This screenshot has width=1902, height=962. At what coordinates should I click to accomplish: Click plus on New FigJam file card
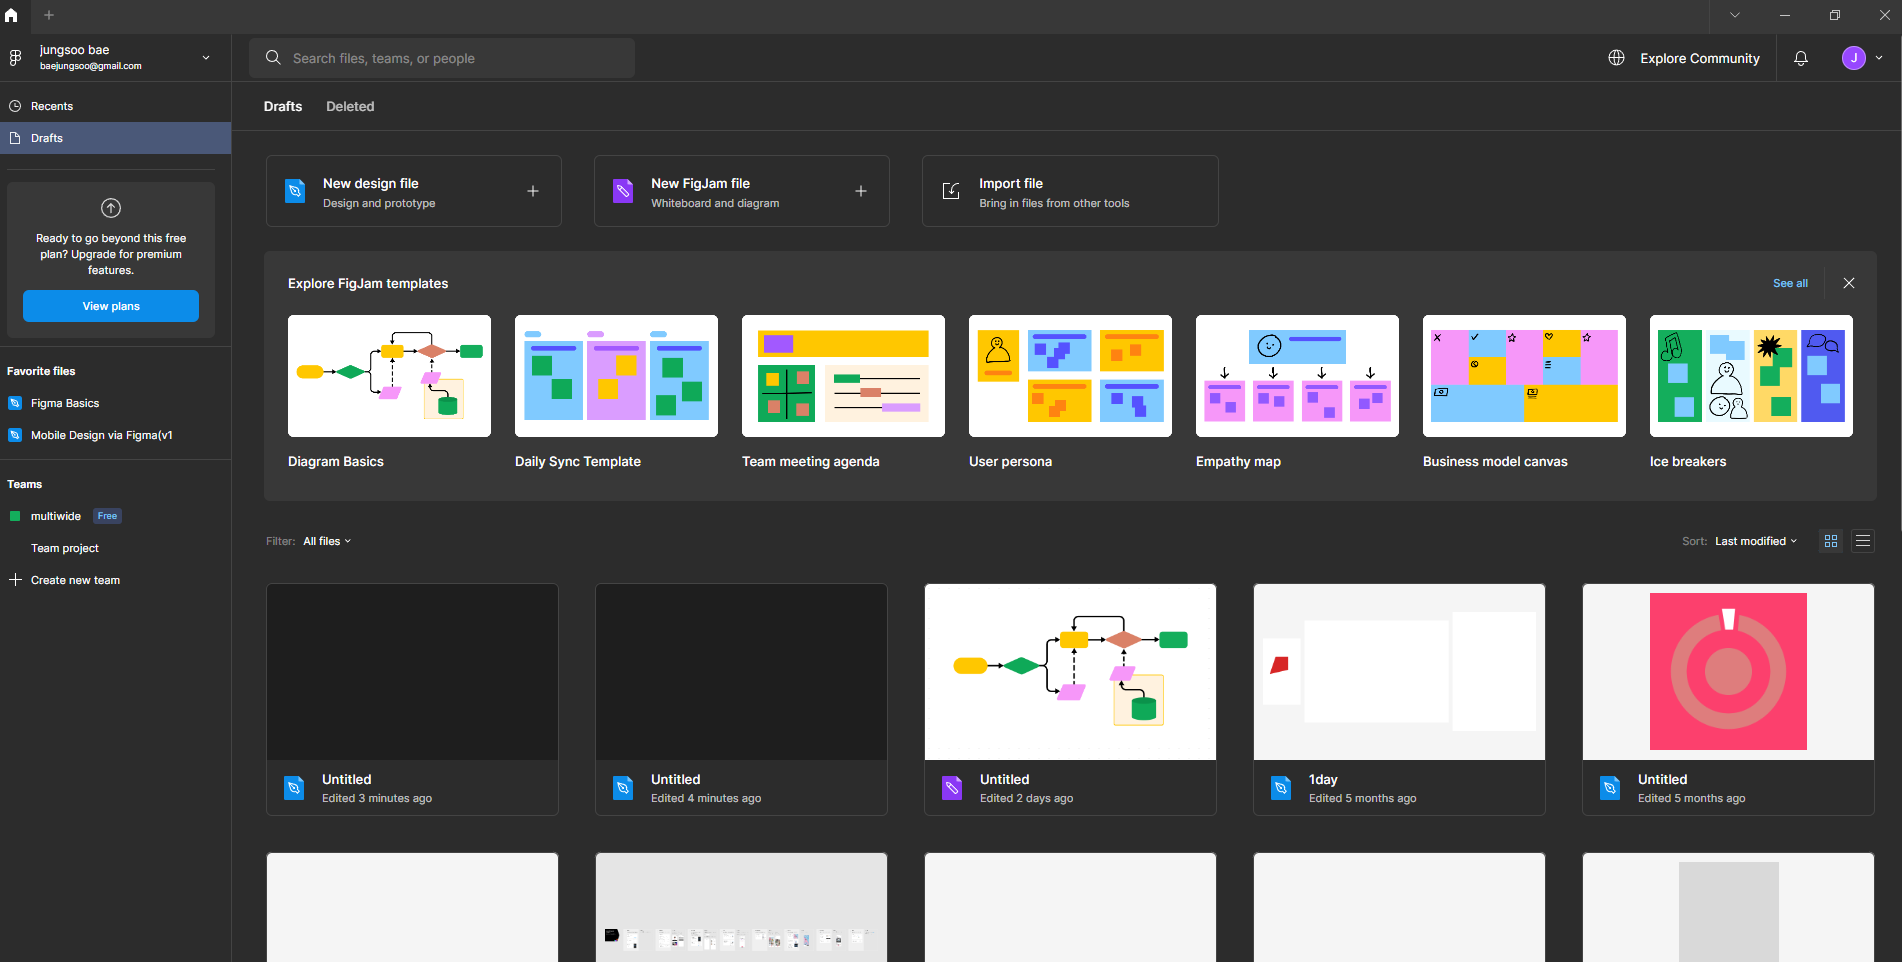861,191
